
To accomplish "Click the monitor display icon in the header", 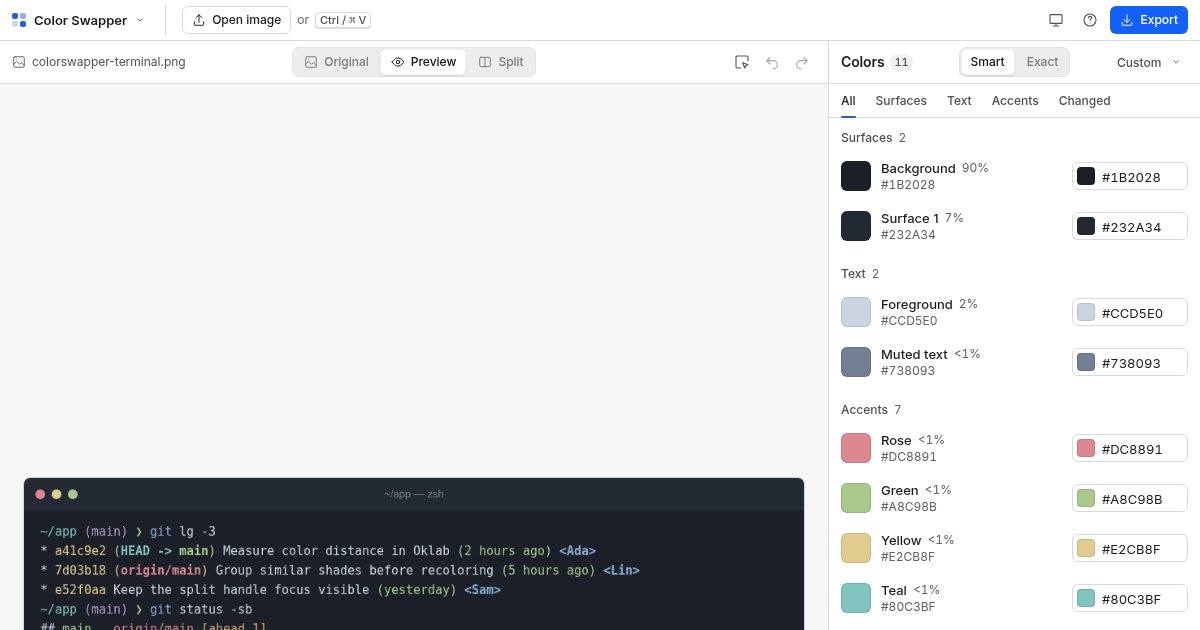I will point(1056,20).
